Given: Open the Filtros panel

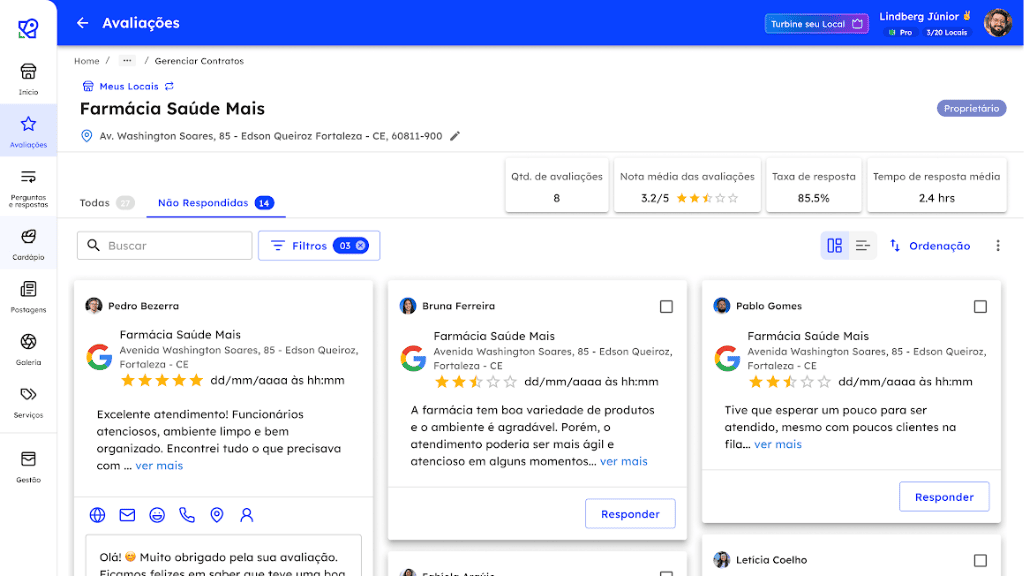Looking at the screenshot, I should click(x=319, y=246).
